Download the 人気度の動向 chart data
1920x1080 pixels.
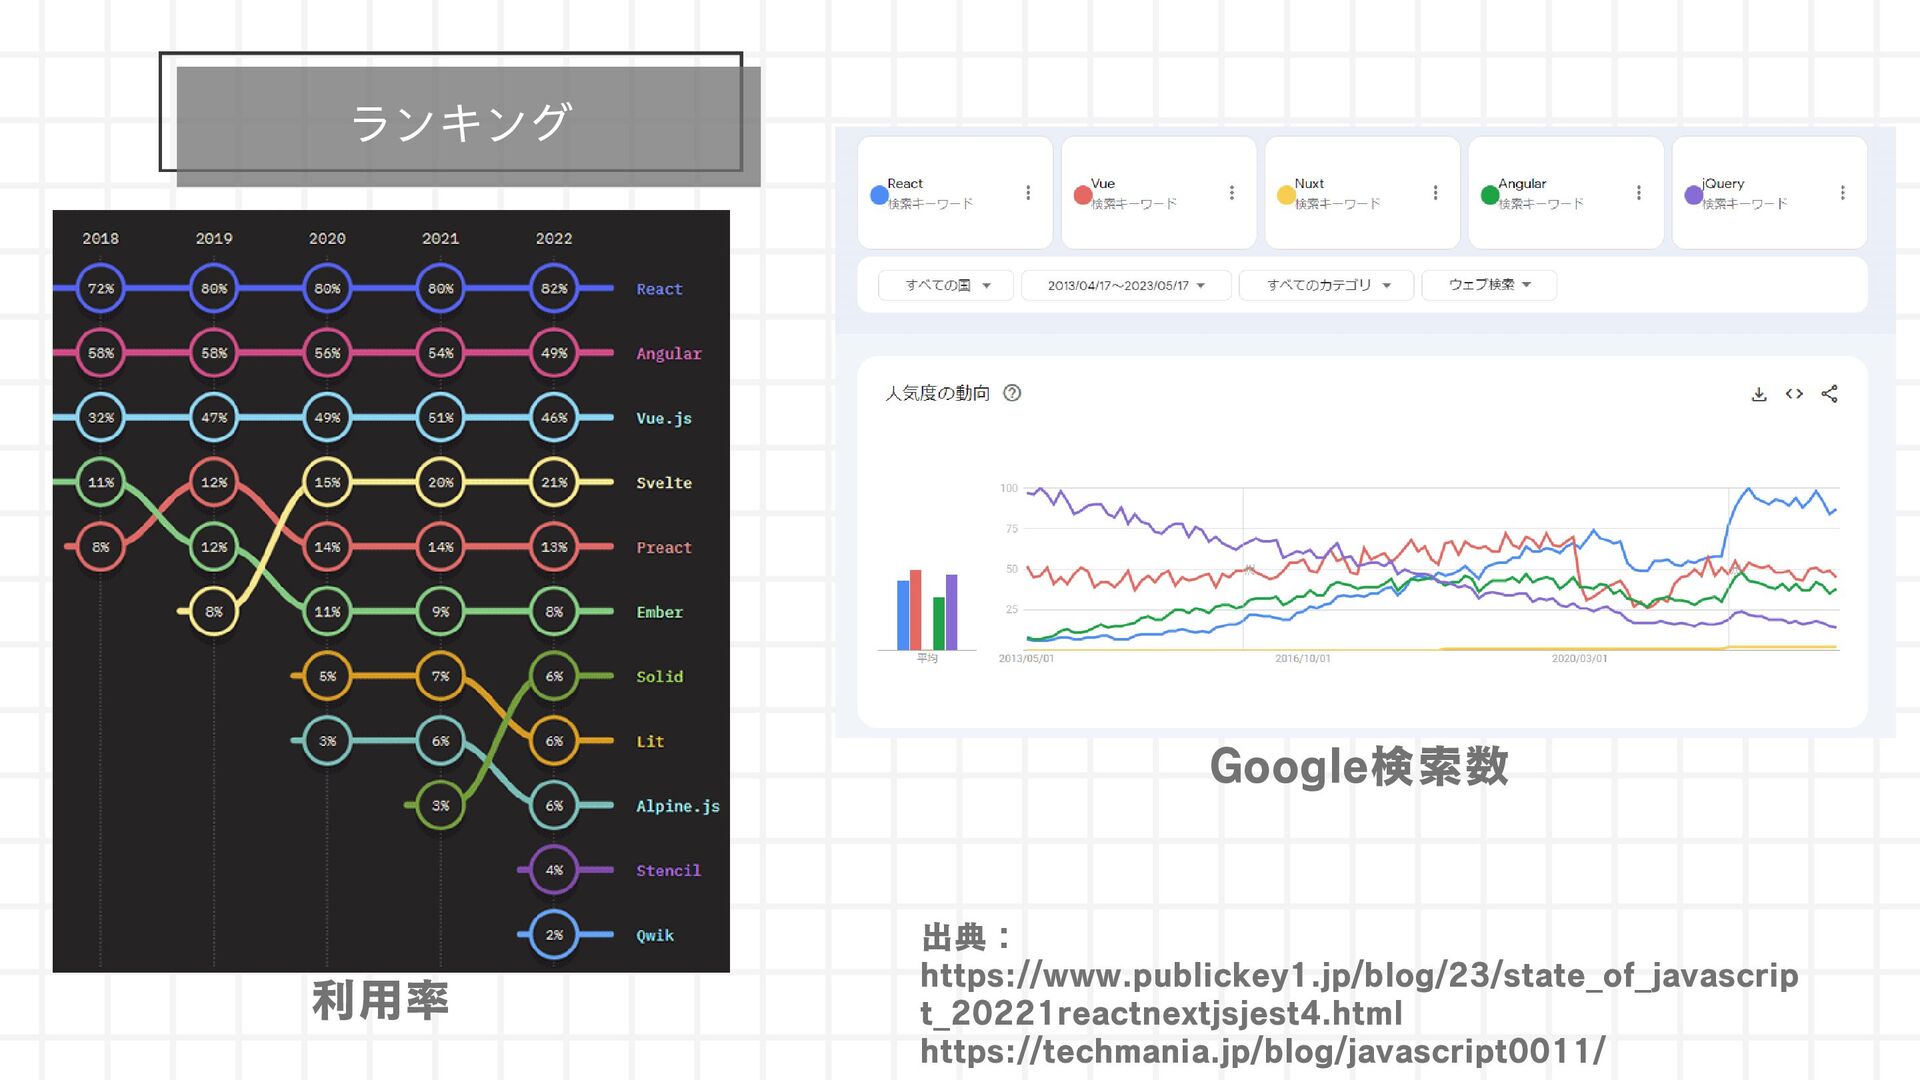tap(1759, 394)
